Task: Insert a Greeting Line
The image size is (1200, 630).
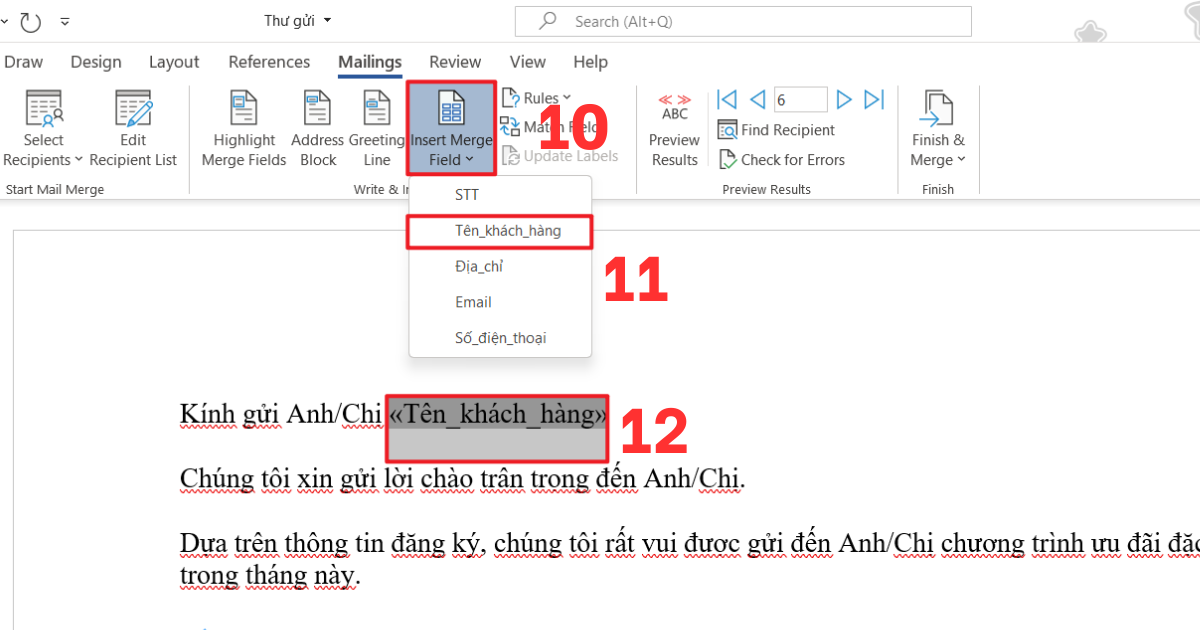Action: 377,129
